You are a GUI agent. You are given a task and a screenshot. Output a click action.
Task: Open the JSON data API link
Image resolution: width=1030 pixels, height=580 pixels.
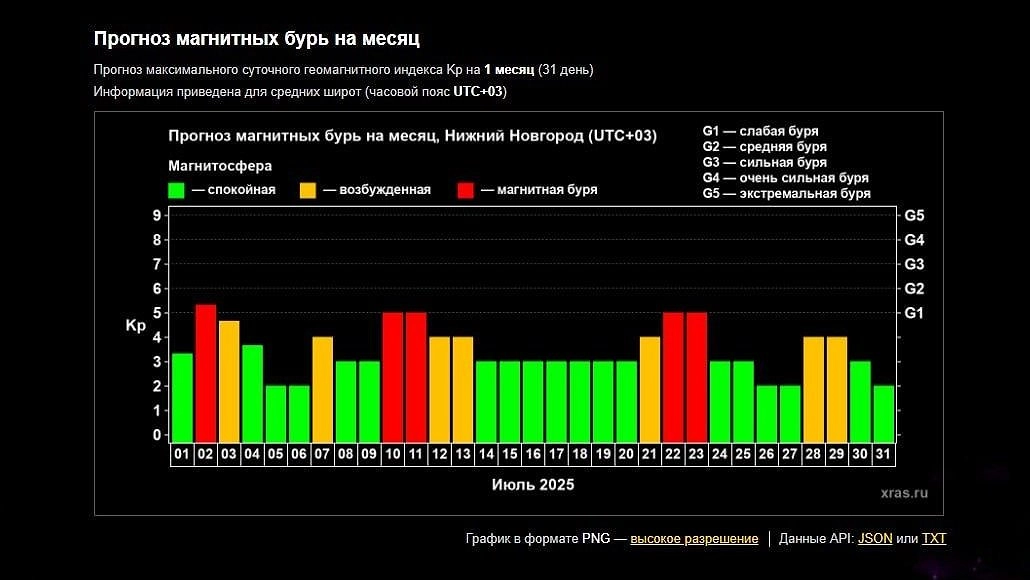[x=875, y=539]
